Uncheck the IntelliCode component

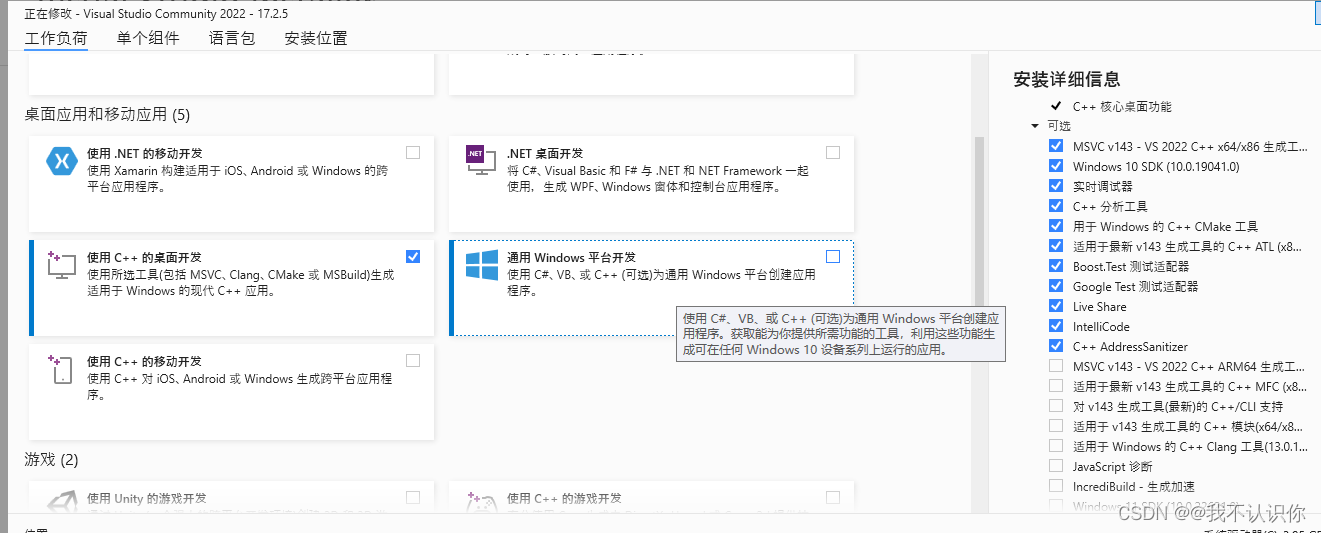click(1056, 326)
